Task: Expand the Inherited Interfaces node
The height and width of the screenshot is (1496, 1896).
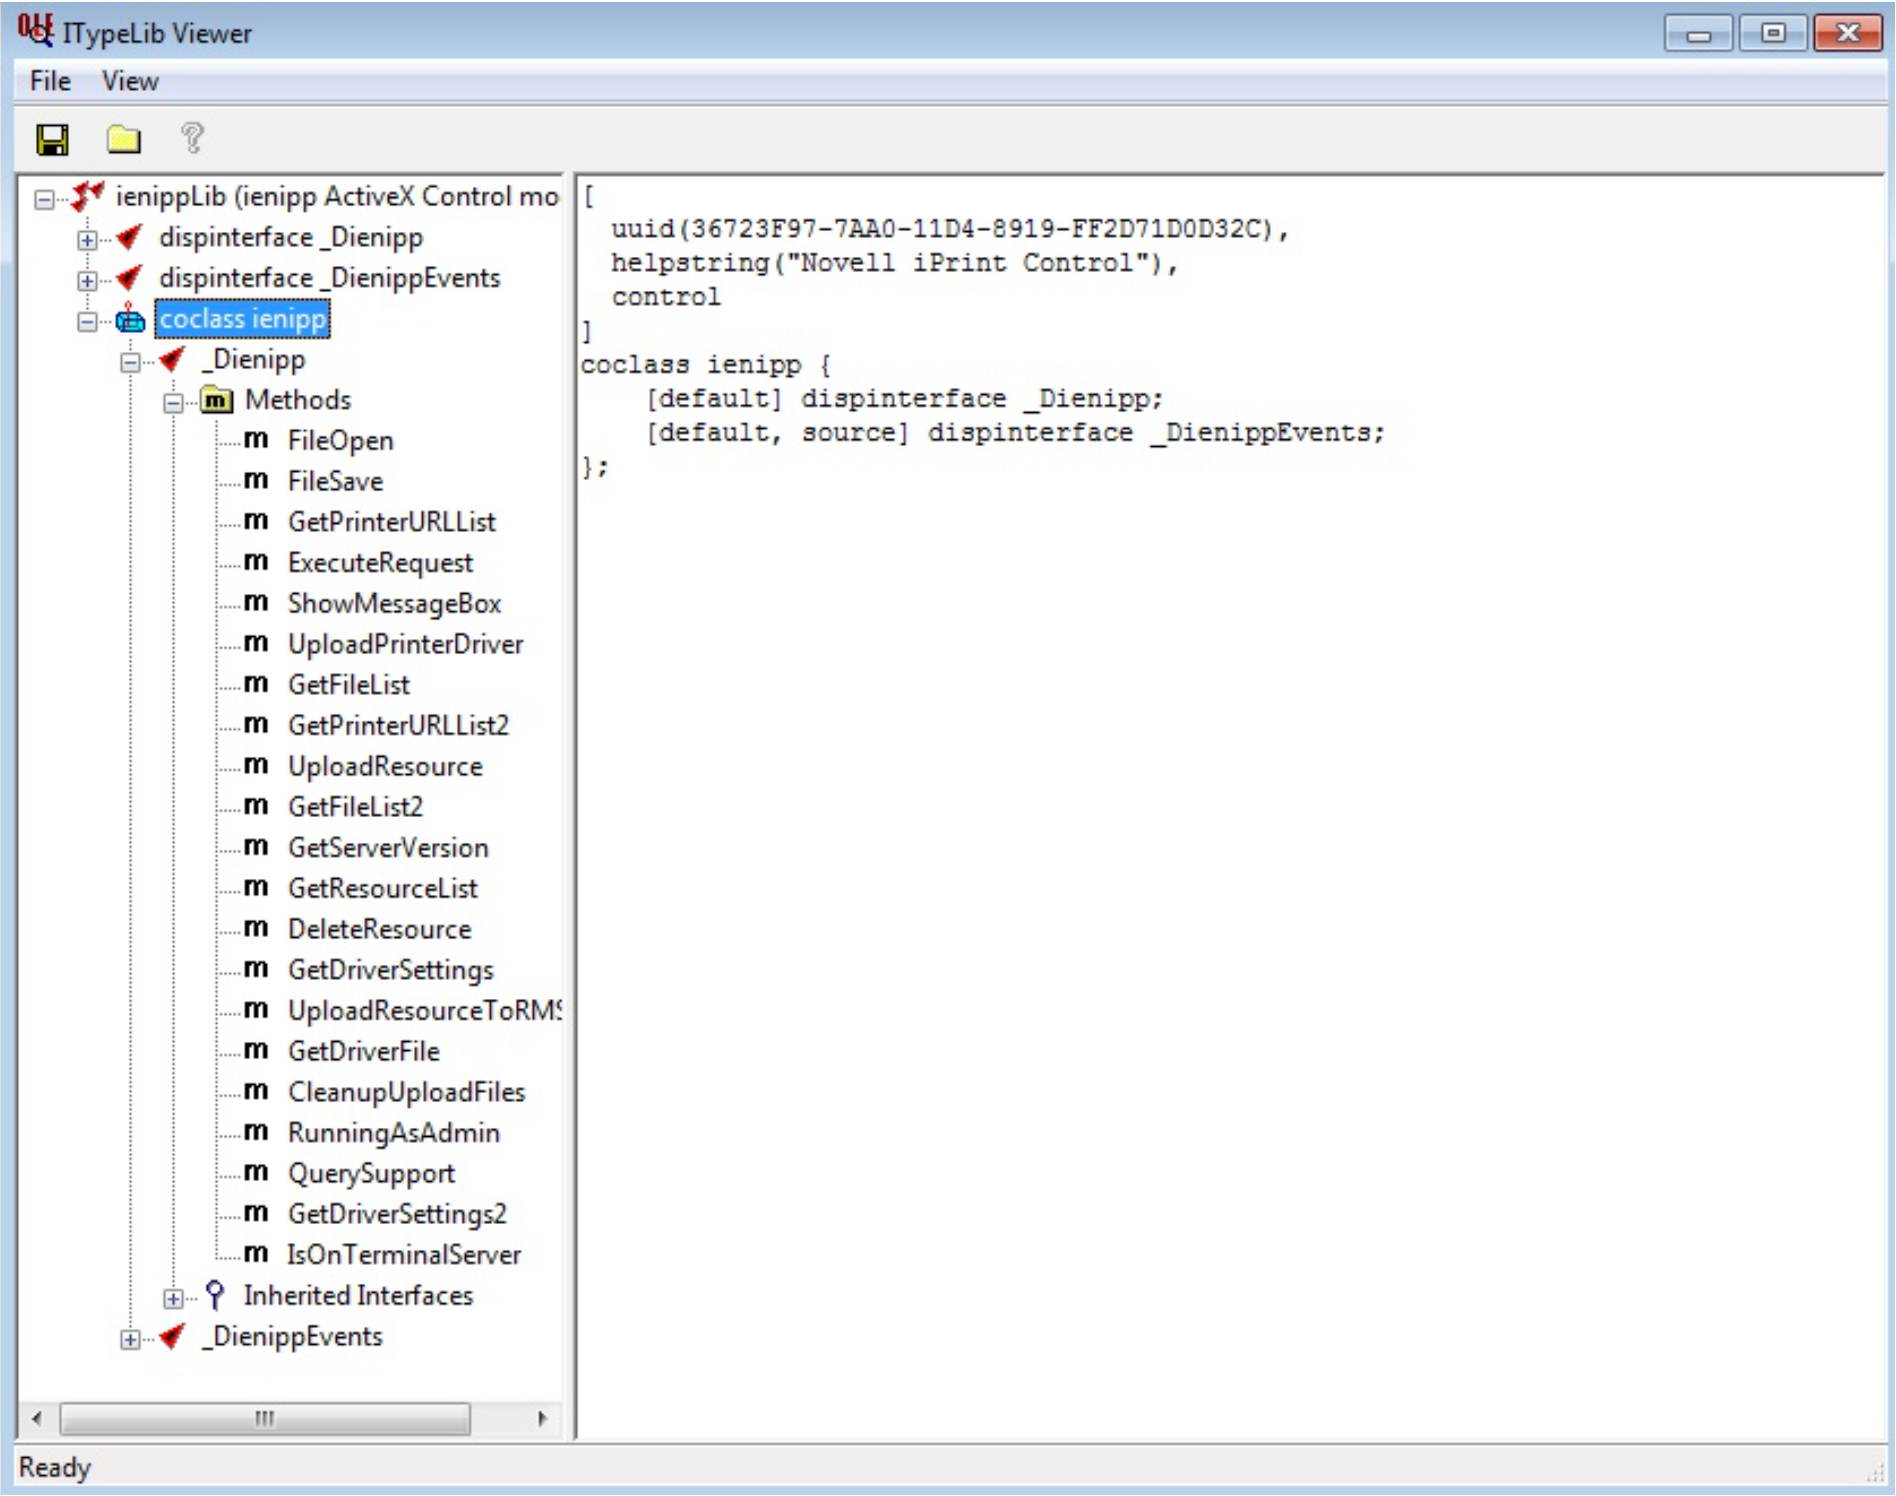Action: click(x=173, y=1298)
